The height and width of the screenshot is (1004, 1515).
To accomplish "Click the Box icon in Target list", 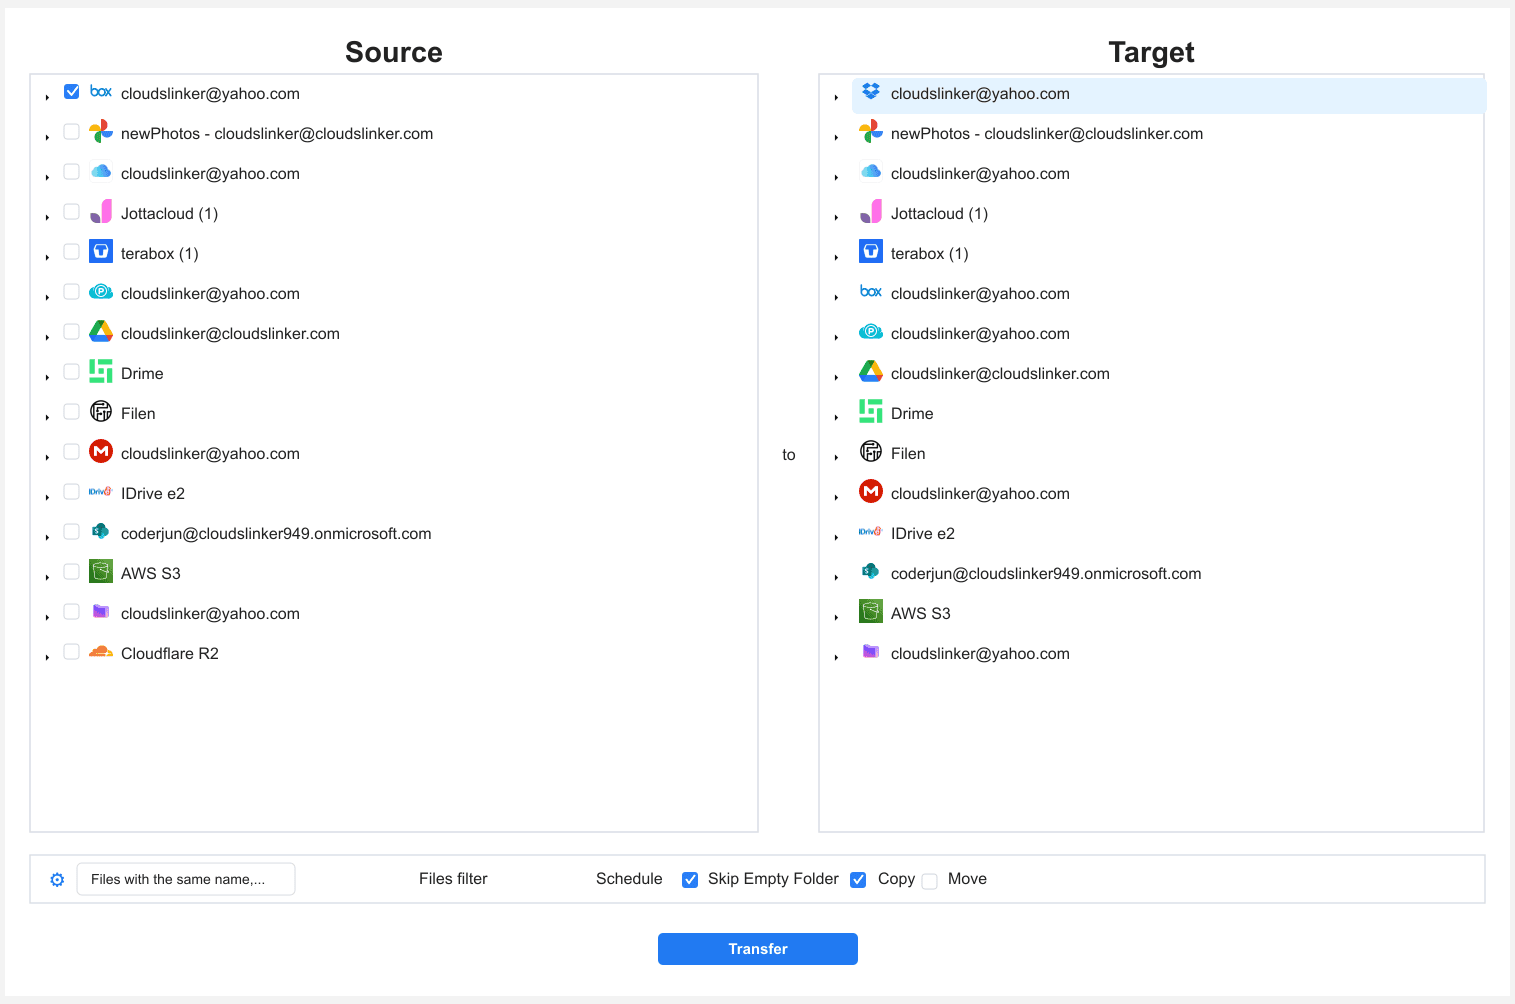I will [871, 292].
